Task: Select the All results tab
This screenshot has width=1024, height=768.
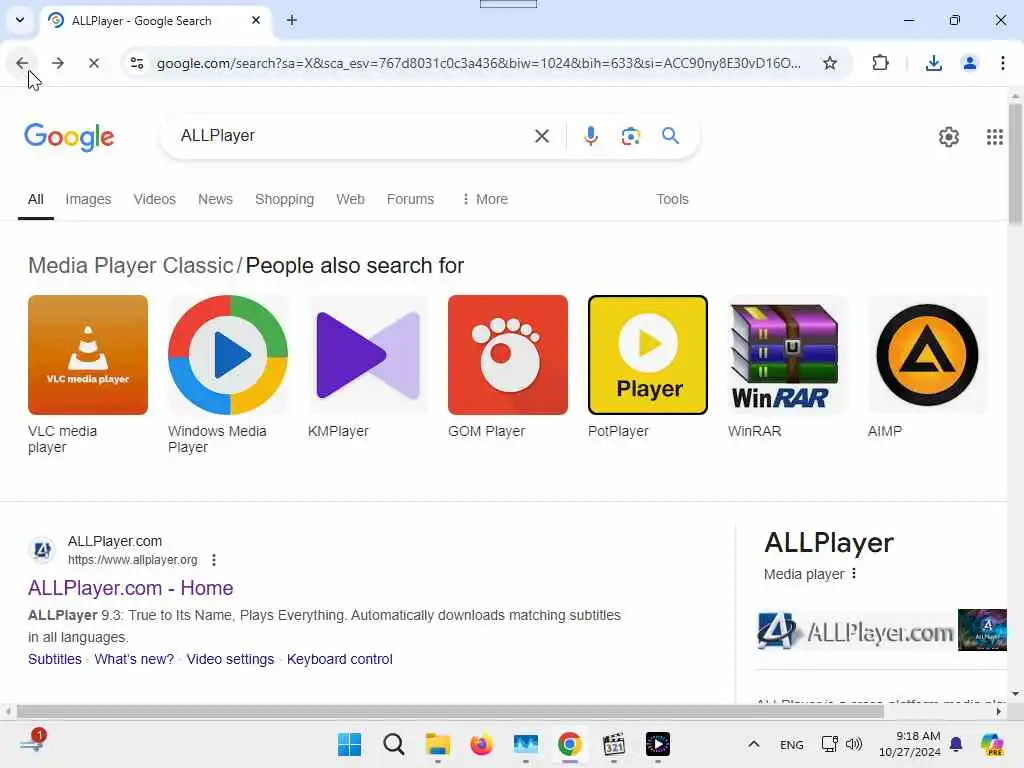Action: pyautogui.click(x=36, y=199)
